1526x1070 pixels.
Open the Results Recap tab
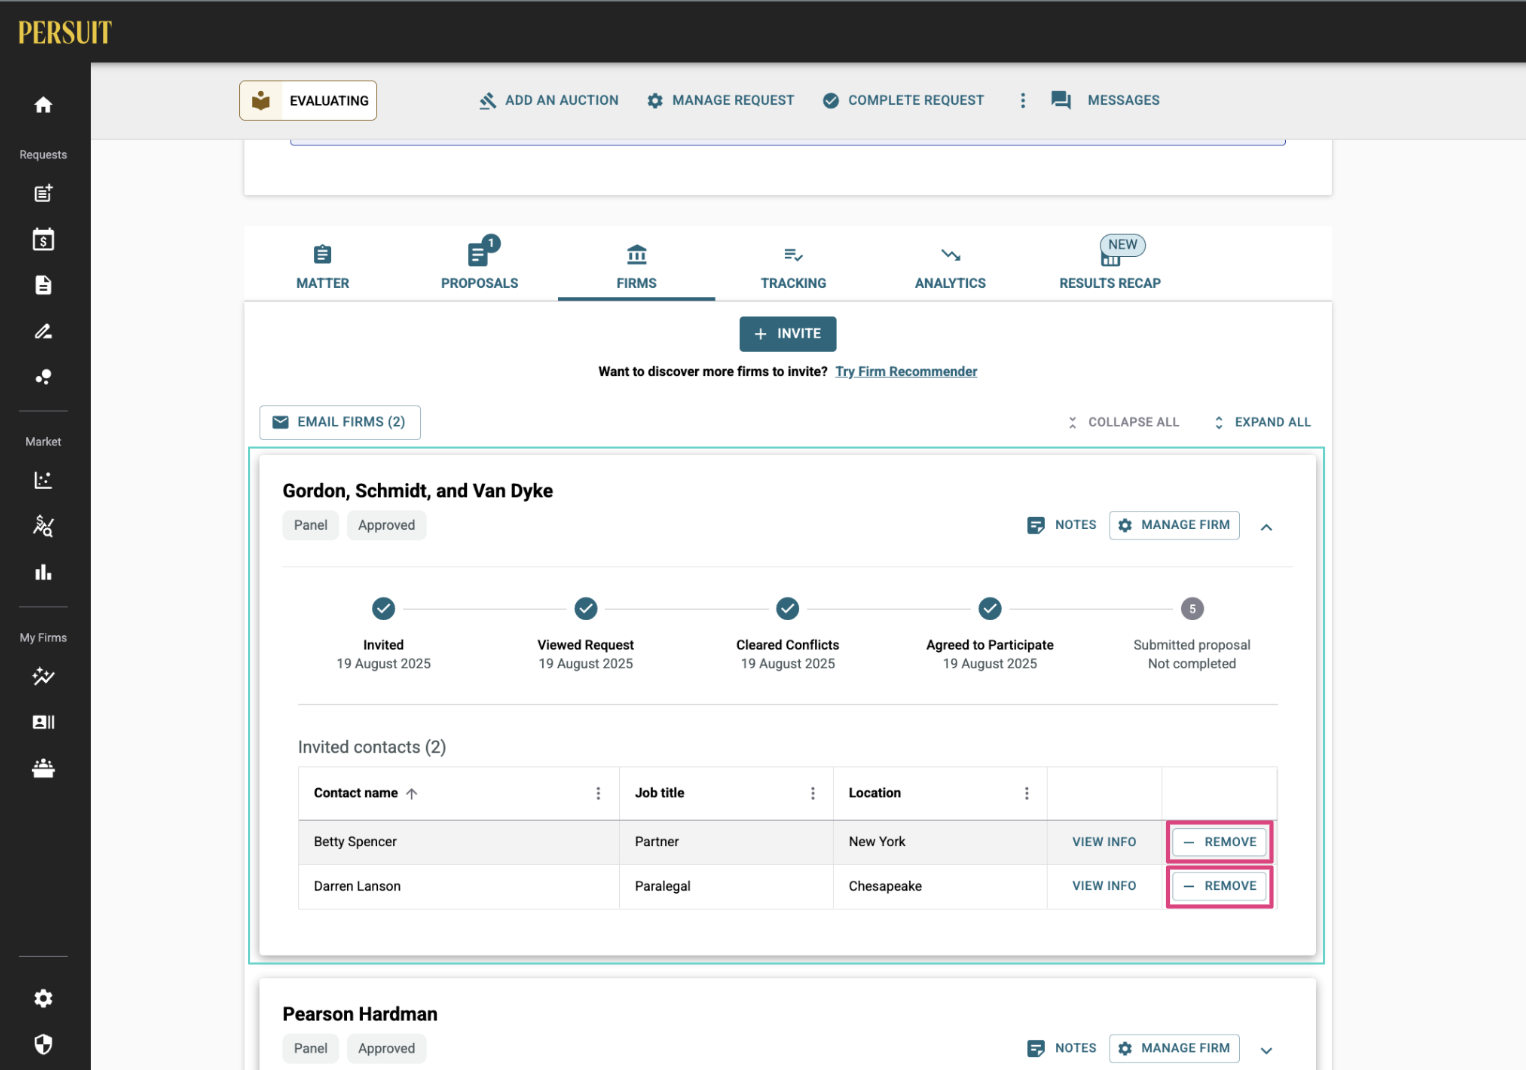[1110, 267]
